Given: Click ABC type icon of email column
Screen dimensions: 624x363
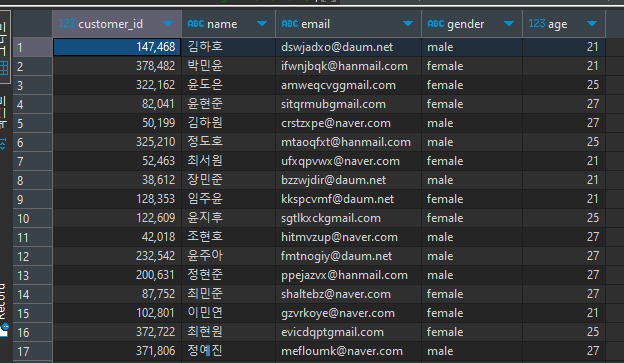Looking at the screenshot, I should click(x=290, y=24).
